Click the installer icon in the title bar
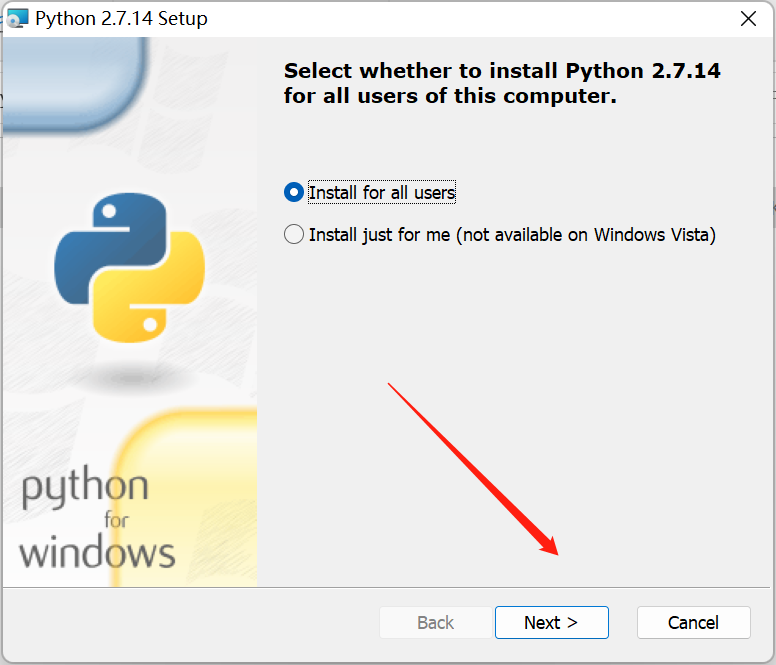The image size is (776, 665). pyautogui.click(x=17, y=18)
